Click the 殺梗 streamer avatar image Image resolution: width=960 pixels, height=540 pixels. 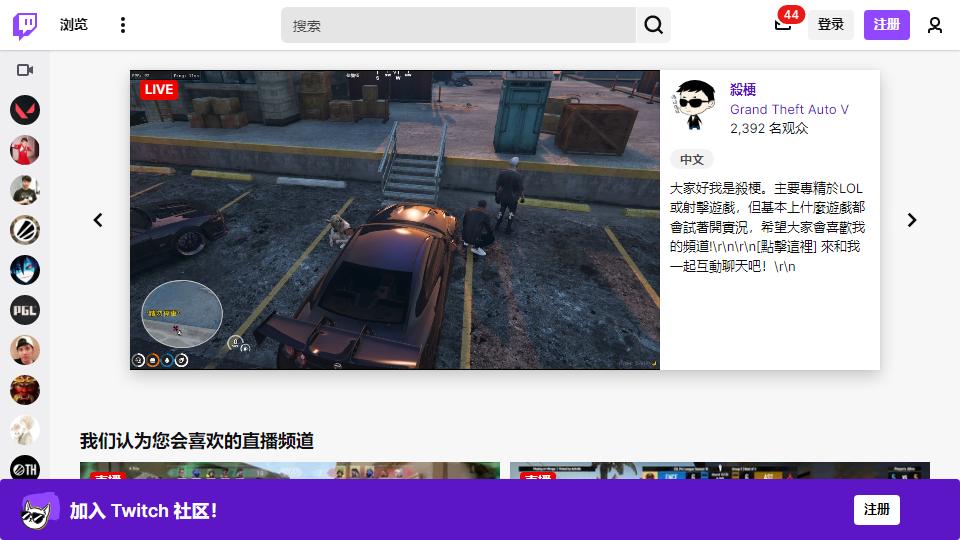pos(695,105)
